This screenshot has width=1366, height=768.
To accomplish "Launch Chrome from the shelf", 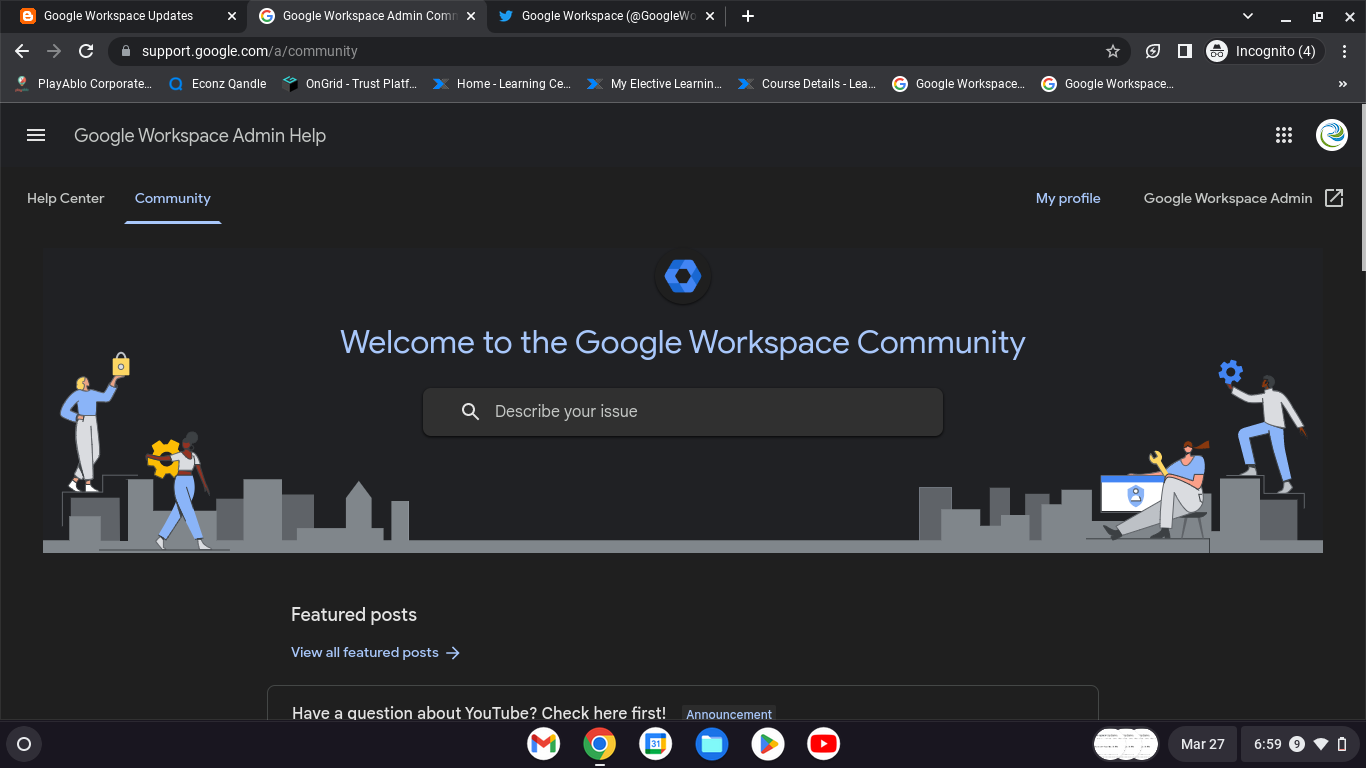I will [600, 744].
